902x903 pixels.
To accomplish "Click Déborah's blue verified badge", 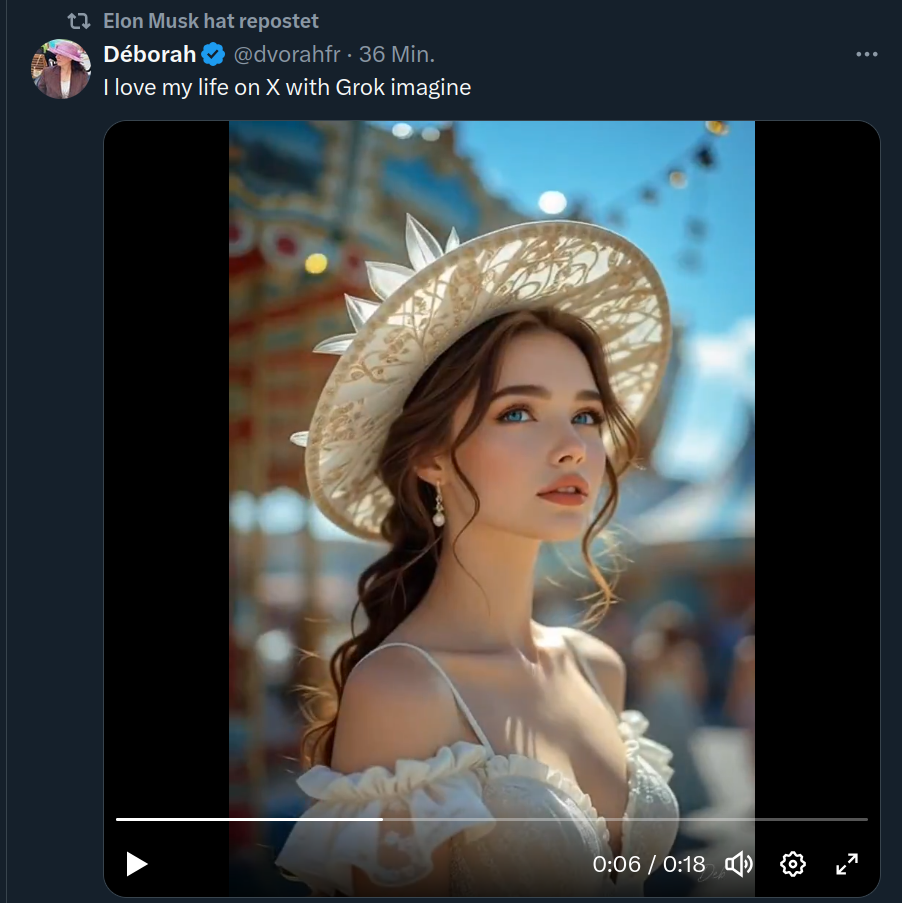I will (214, 54).
